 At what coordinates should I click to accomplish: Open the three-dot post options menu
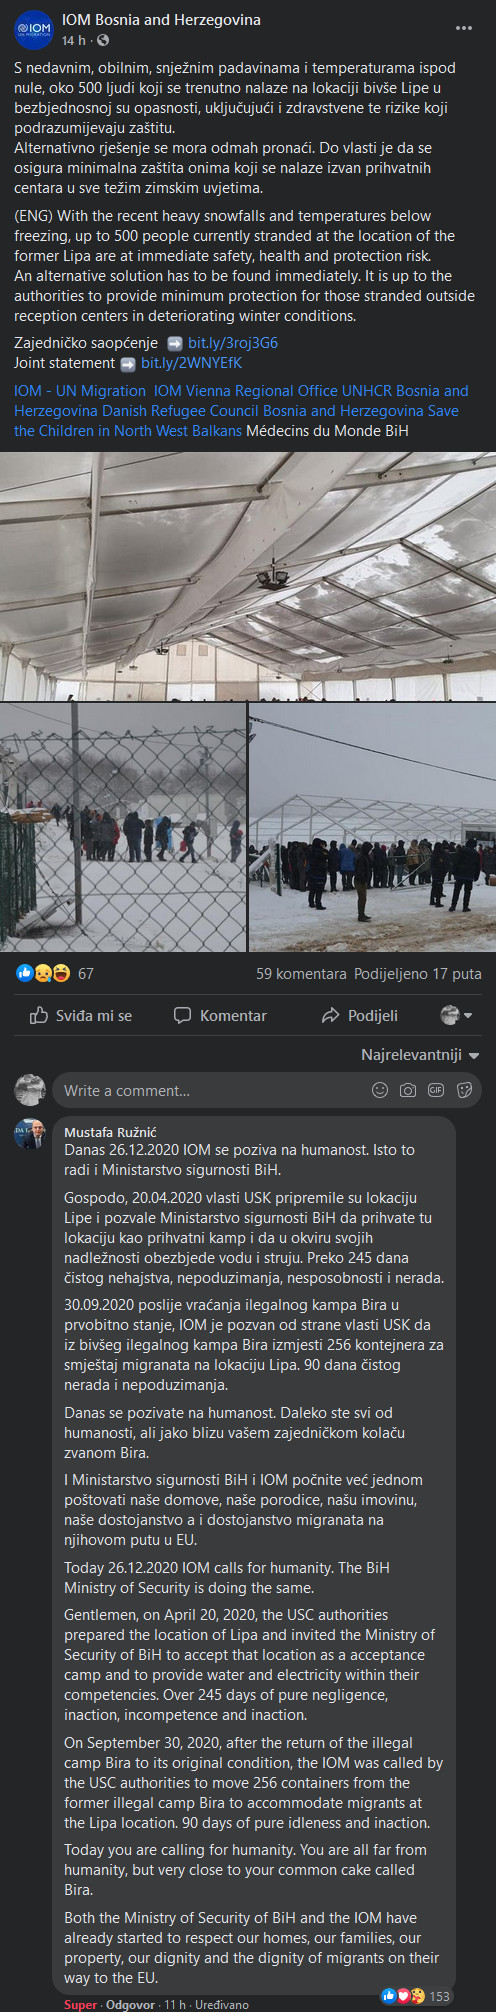point(463,28)
